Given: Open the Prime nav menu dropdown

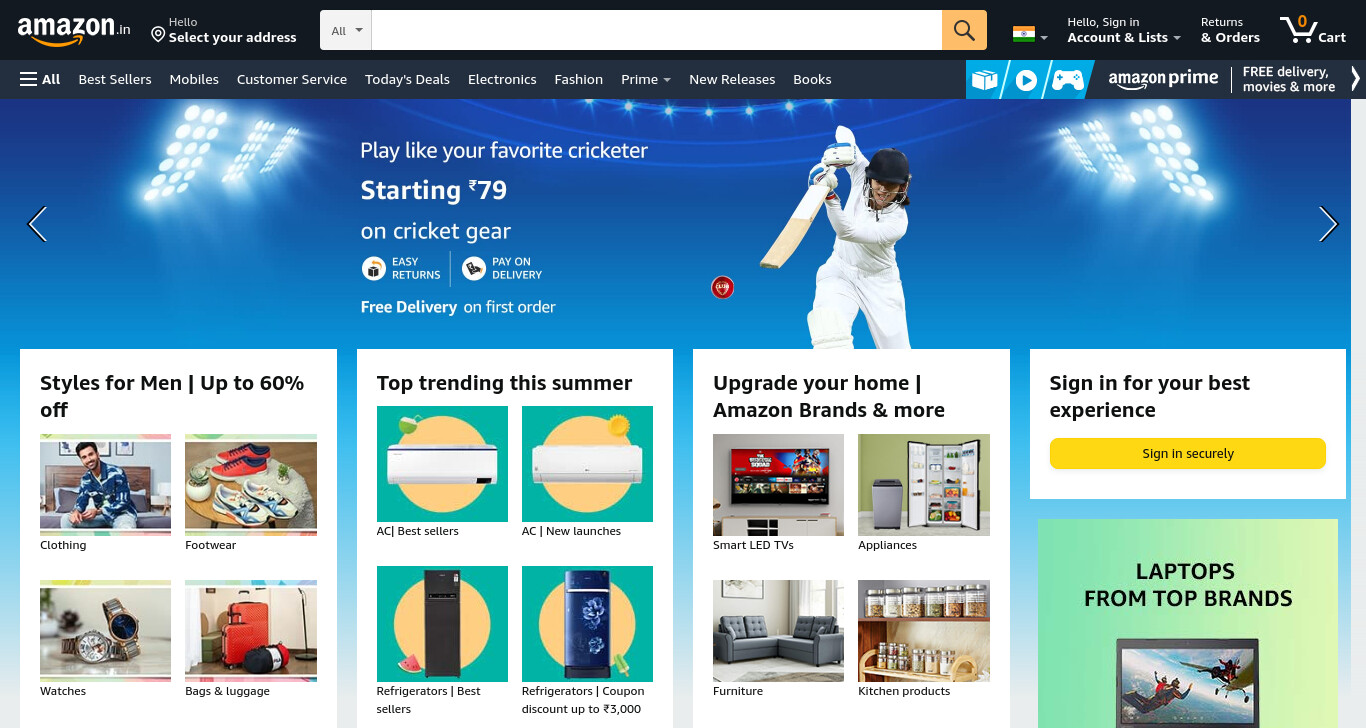Looking at the screenshot, I should (x=646, y=79).
